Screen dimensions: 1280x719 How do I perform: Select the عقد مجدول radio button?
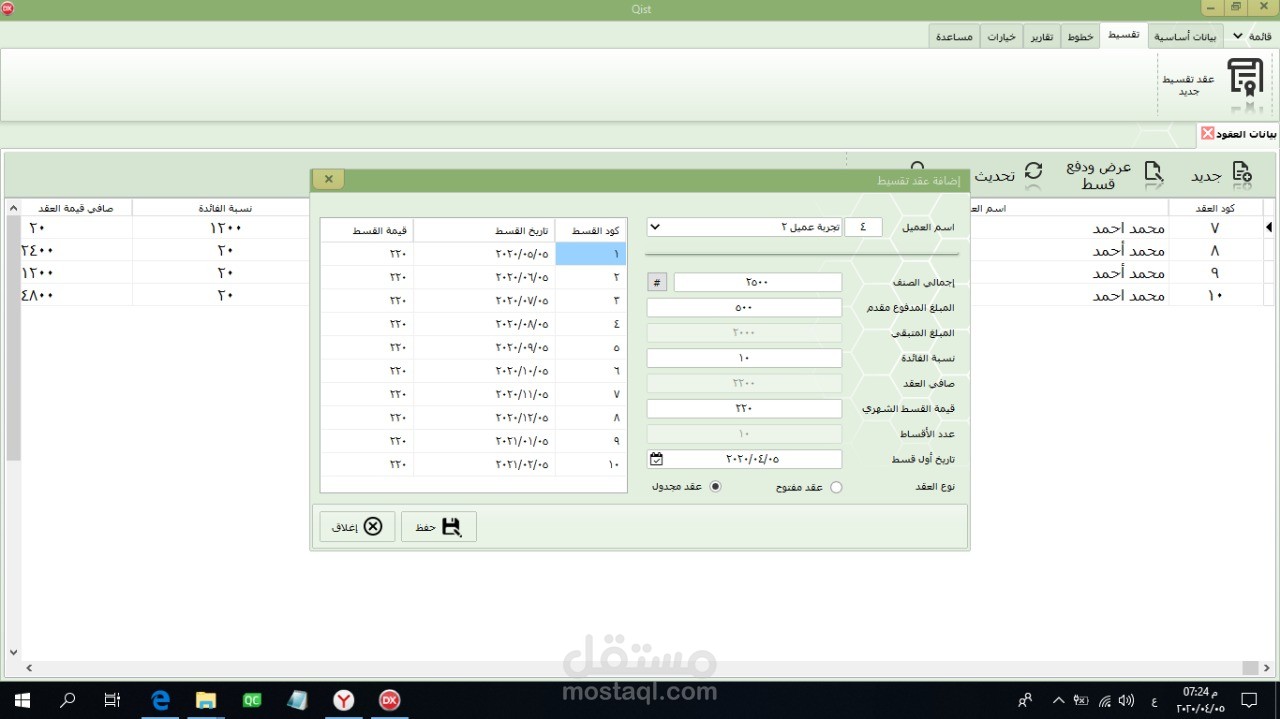pos(715,487)
